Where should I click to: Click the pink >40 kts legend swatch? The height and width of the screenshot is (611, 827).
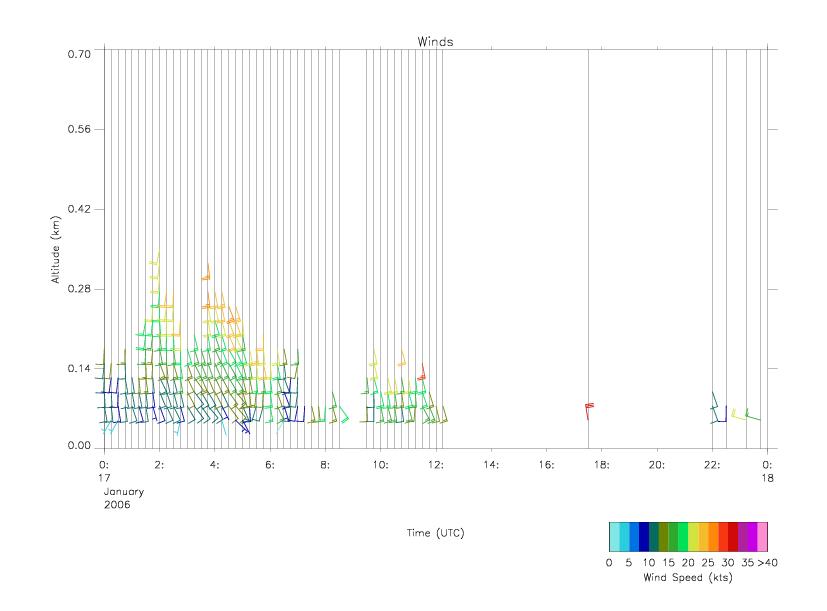coord(762,537)
